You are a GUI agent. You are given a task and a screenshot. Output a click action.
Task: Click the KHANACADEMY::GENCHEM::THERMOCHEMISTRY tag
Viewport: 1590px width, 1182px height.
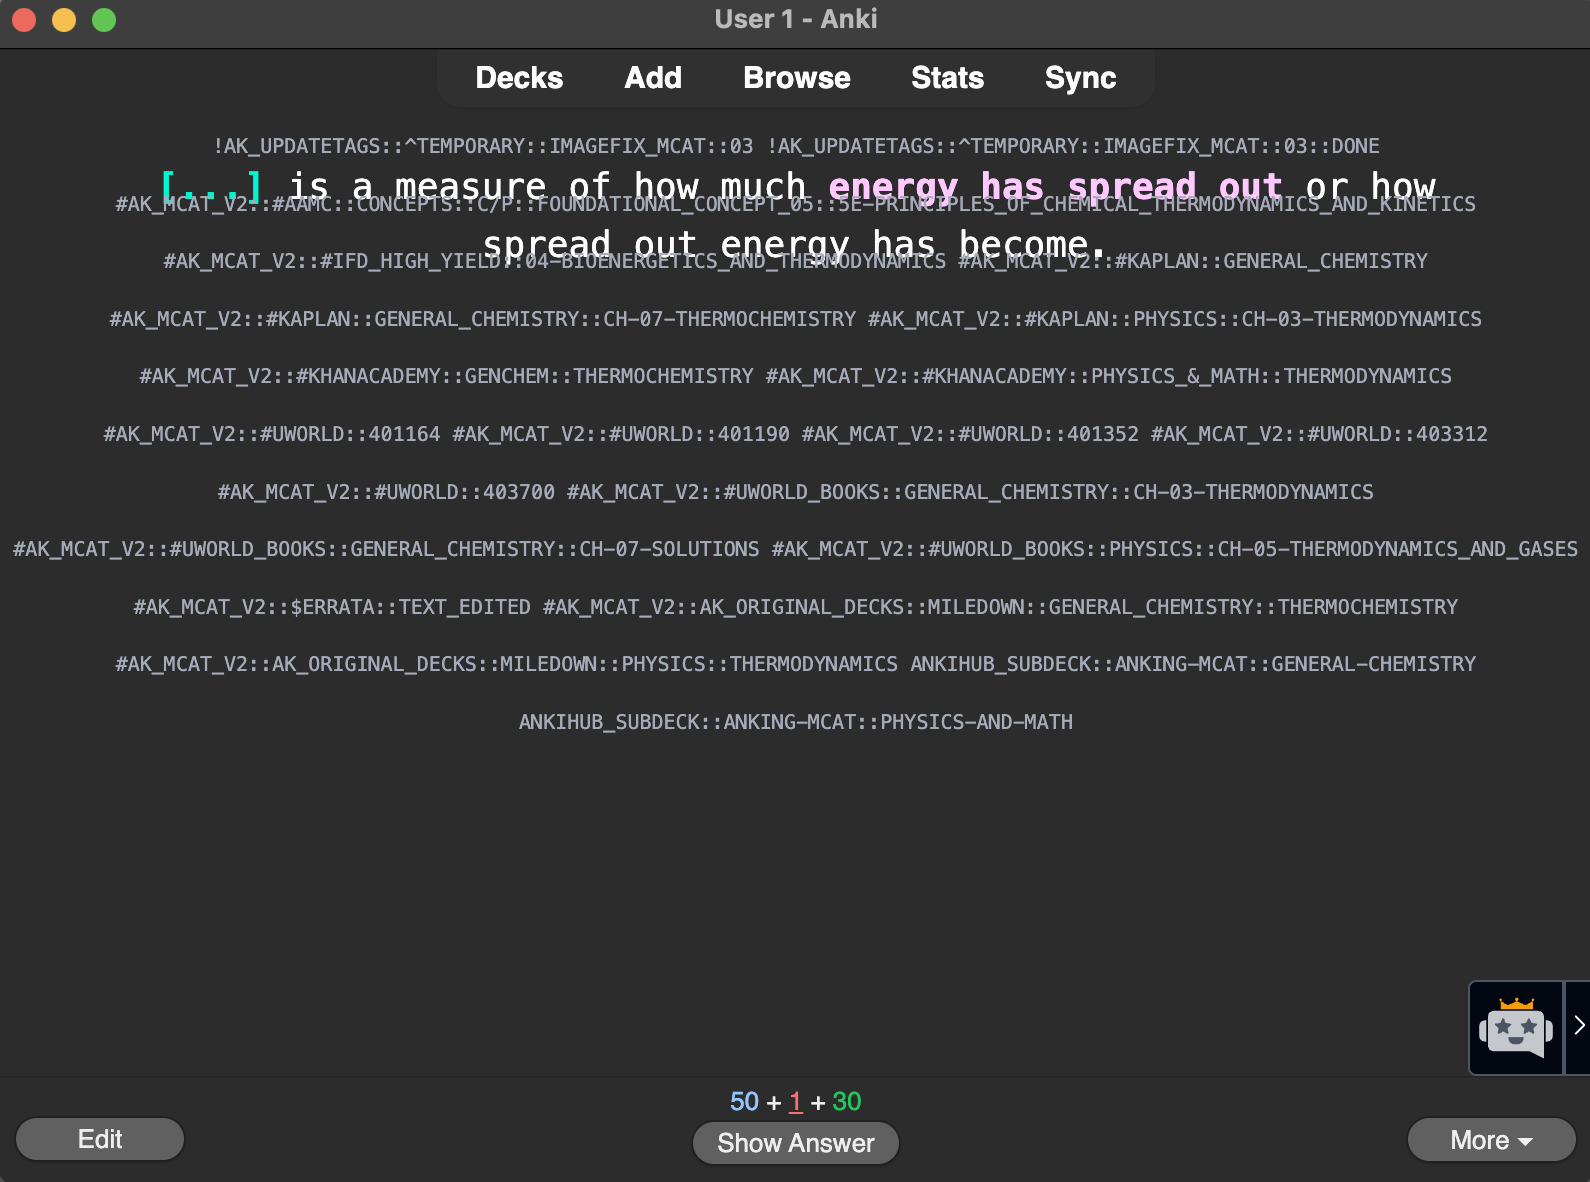(446, 376)
